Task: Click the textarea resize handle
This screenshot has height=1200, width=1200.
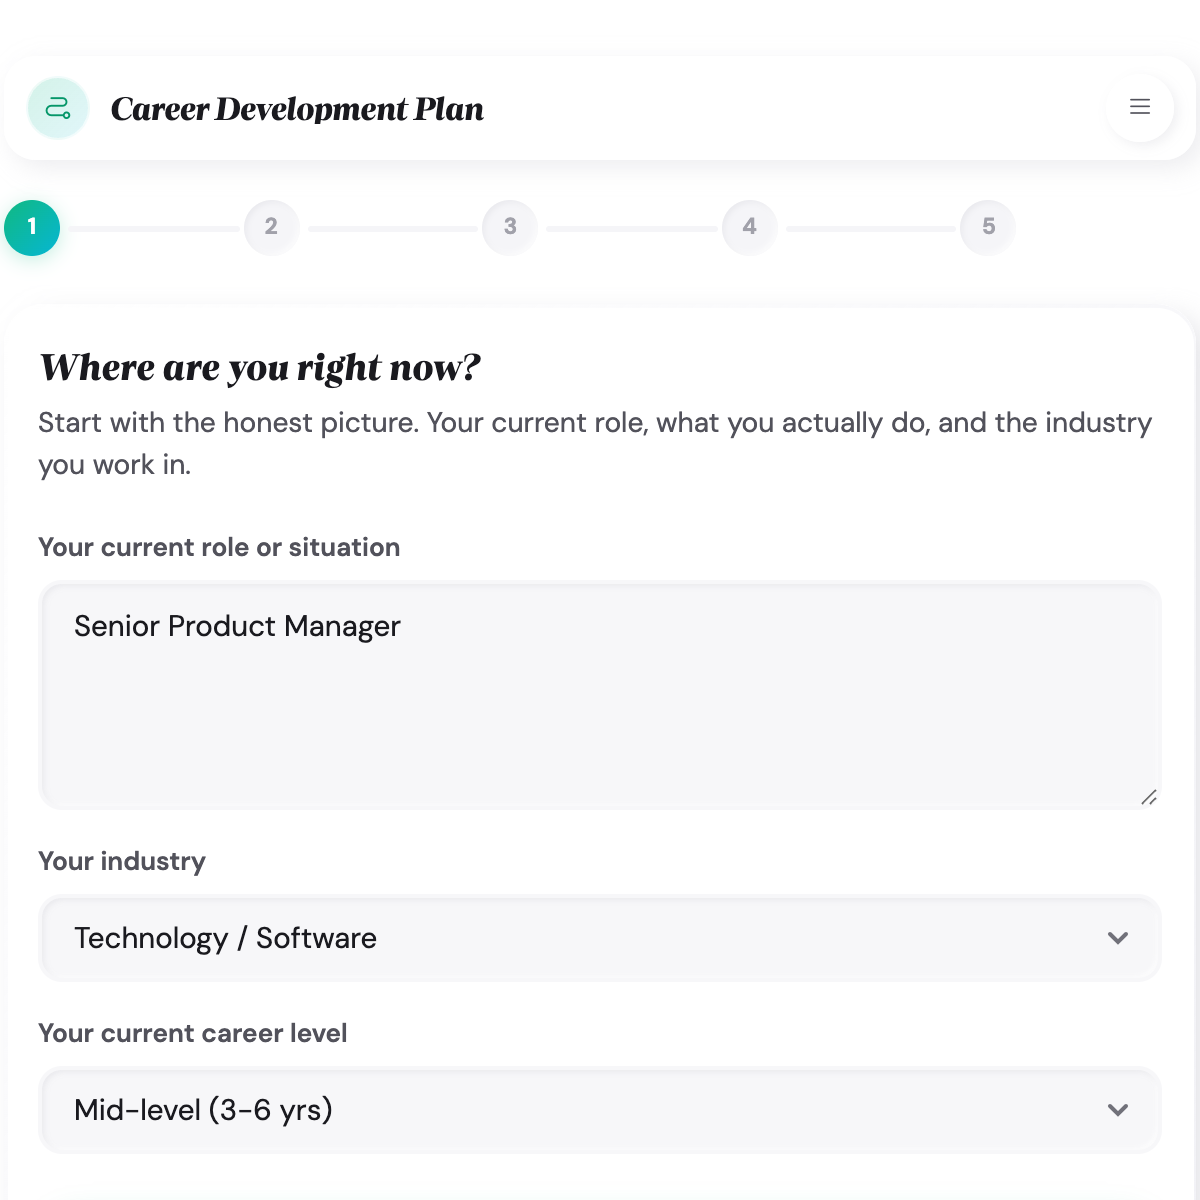Action: pos(1149,797)
